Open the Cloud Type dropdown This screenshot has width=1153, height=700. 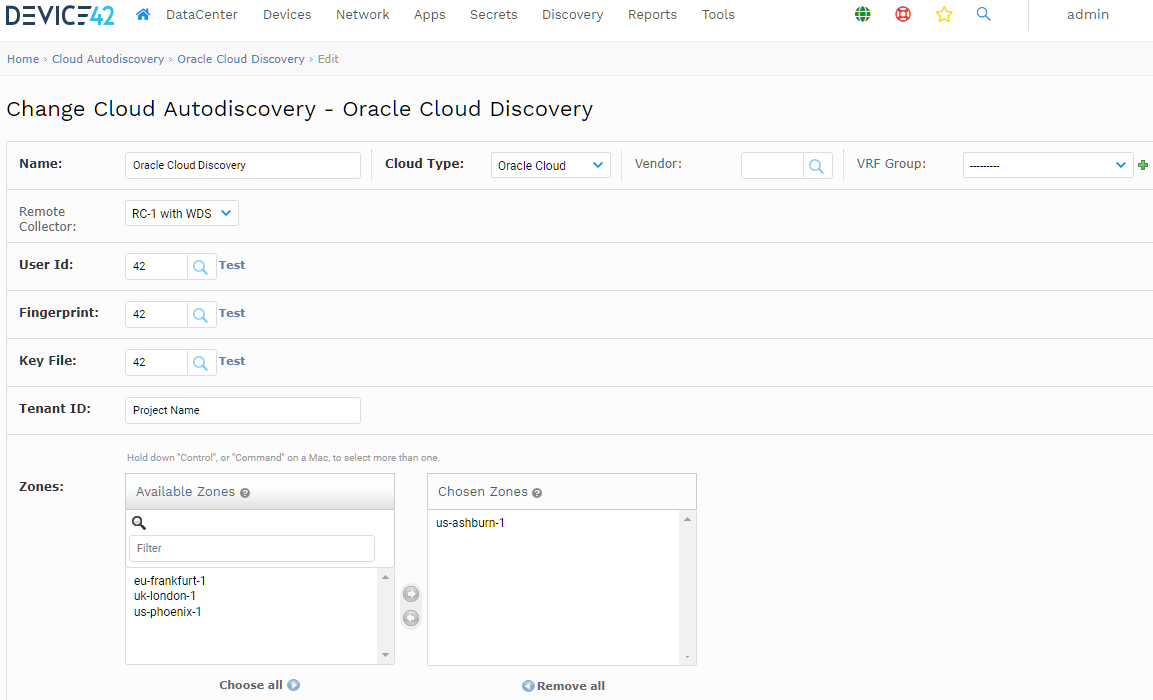point(550,164)
